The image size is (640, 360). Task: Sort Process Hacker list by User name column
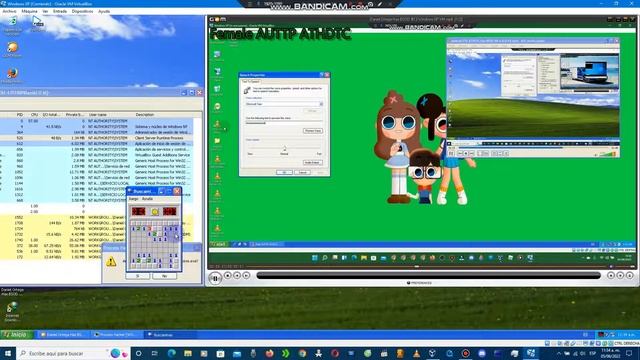pos(98,115)
